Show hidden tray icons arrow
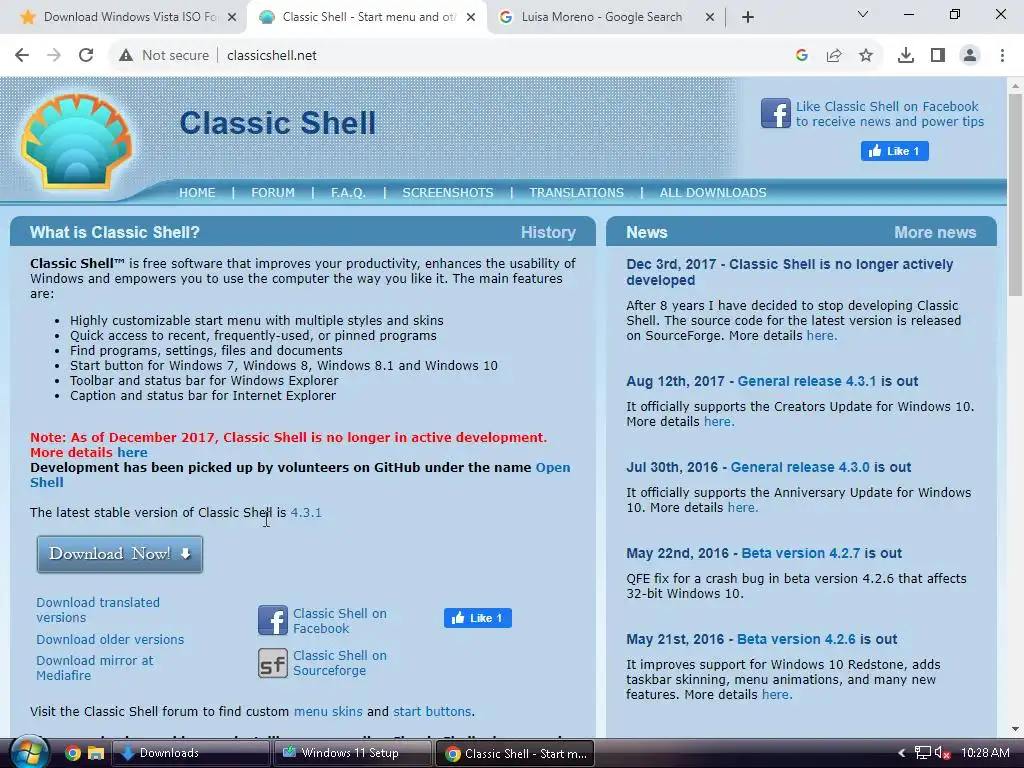The height and width of the screenshot is (768, 1024). 902,753
